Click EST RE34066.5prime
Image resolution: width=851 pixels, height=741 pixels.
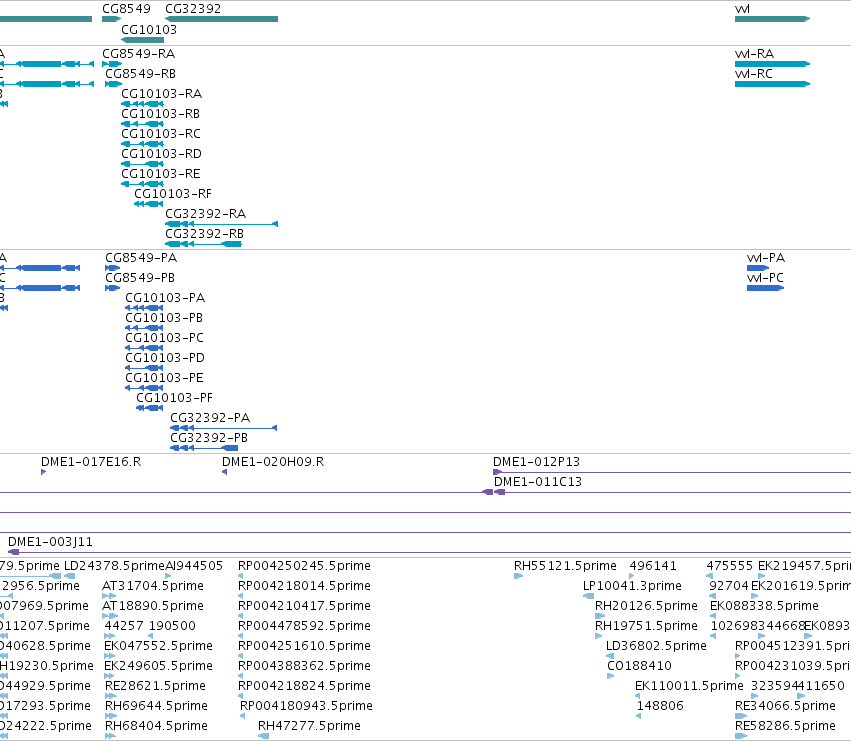coord(785,706)
